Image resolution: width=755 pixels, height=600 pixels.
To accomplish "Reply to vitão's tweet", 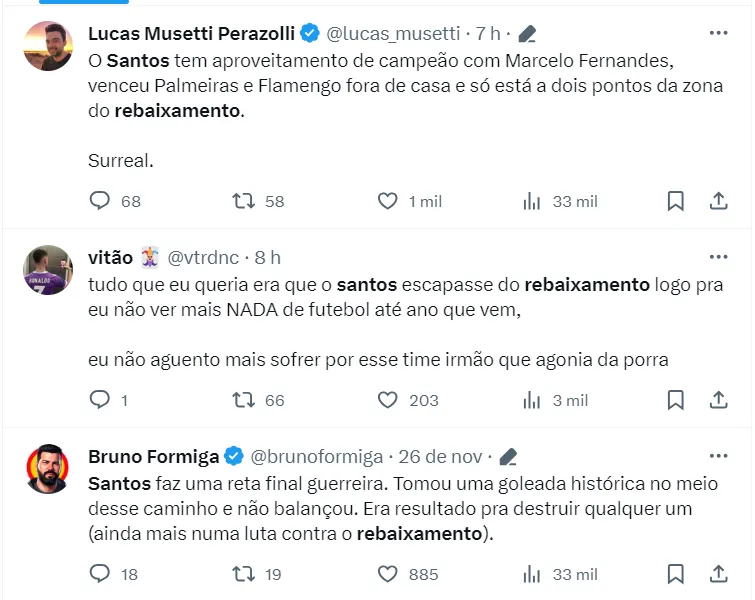I will click(x=100, y=400).
